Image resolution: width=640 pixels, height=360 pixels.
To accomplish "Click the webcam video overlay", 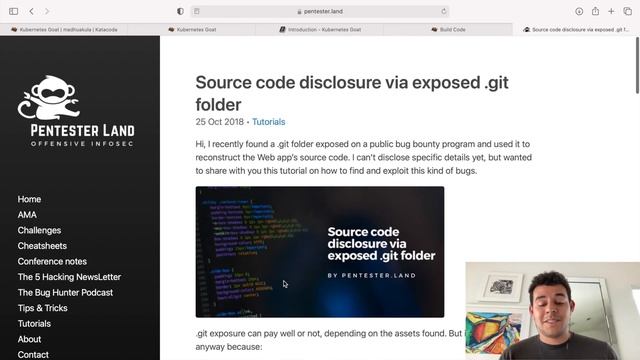I will pos(553,311).
